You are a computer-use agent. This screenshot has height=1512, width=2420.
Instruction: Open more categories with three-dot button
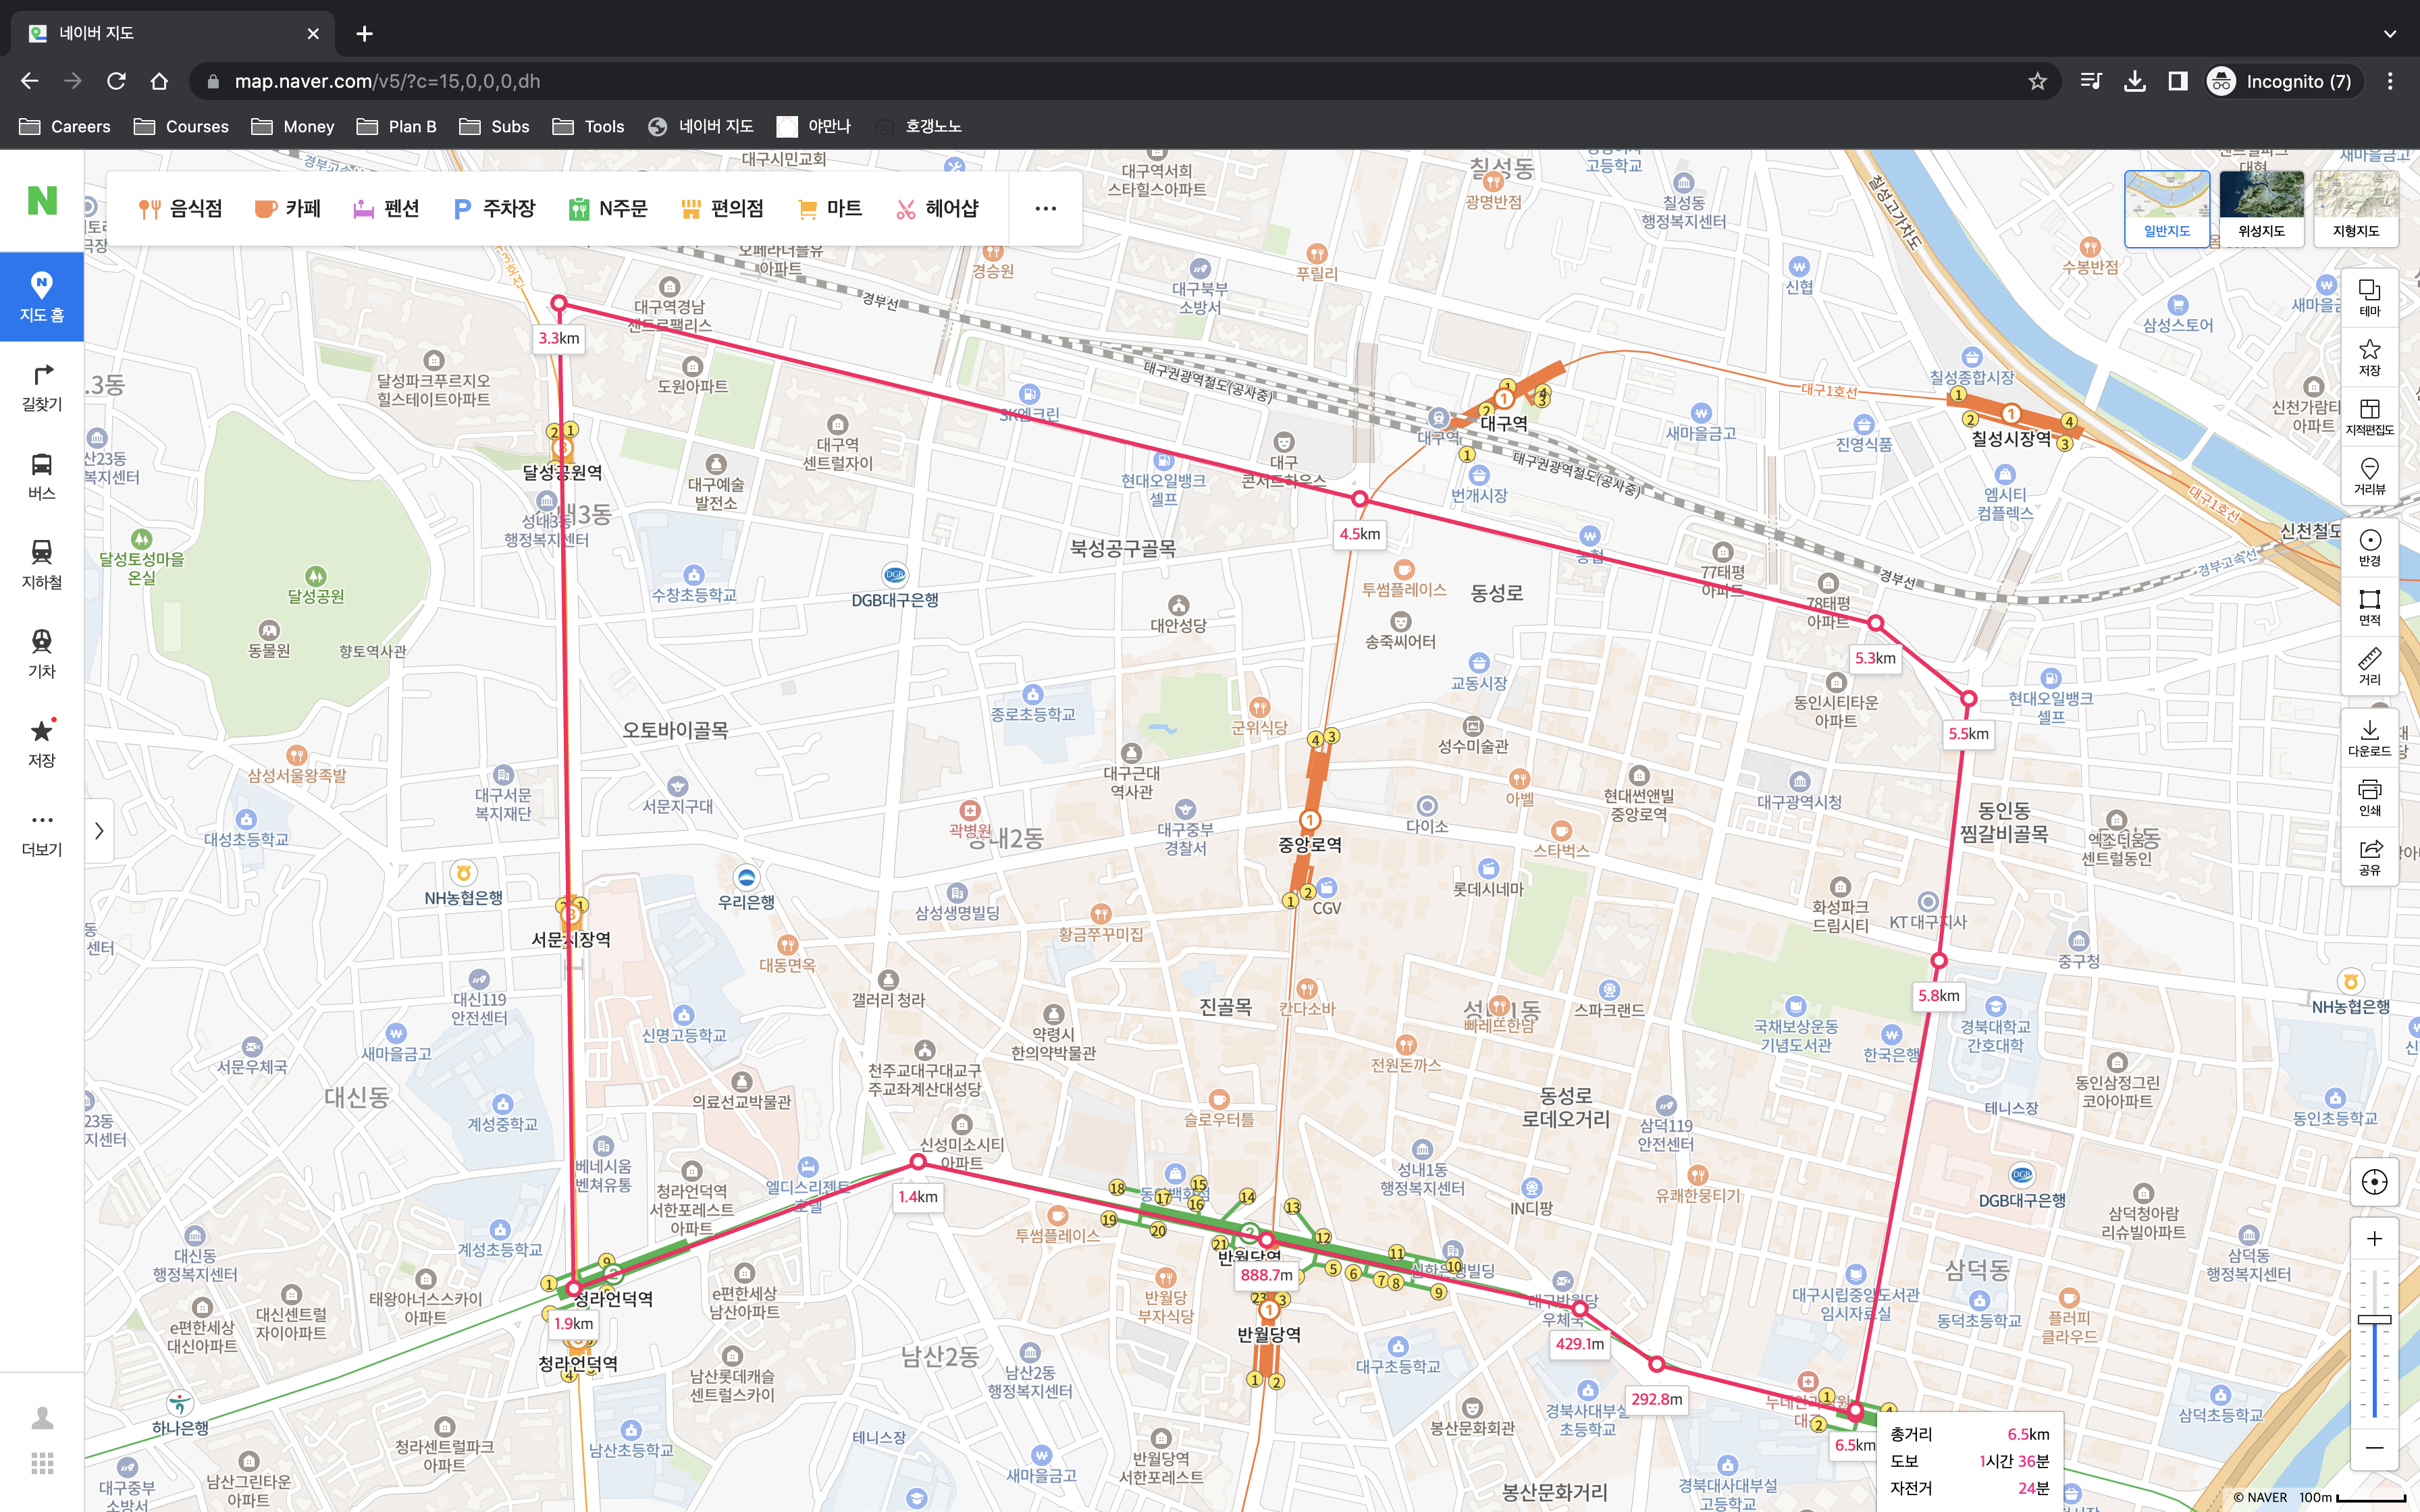(1045, 209)
